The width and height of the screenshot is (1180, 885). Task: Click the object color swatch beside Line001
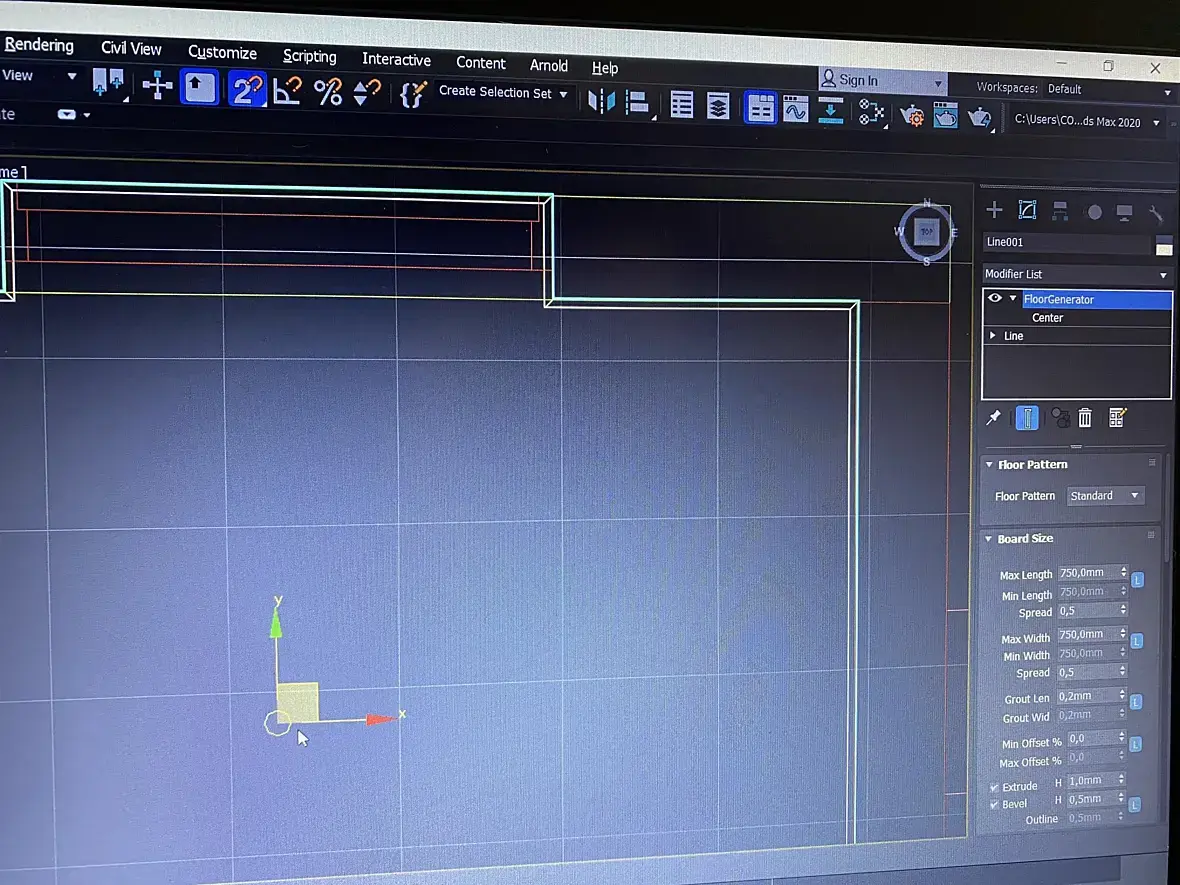1163,245
